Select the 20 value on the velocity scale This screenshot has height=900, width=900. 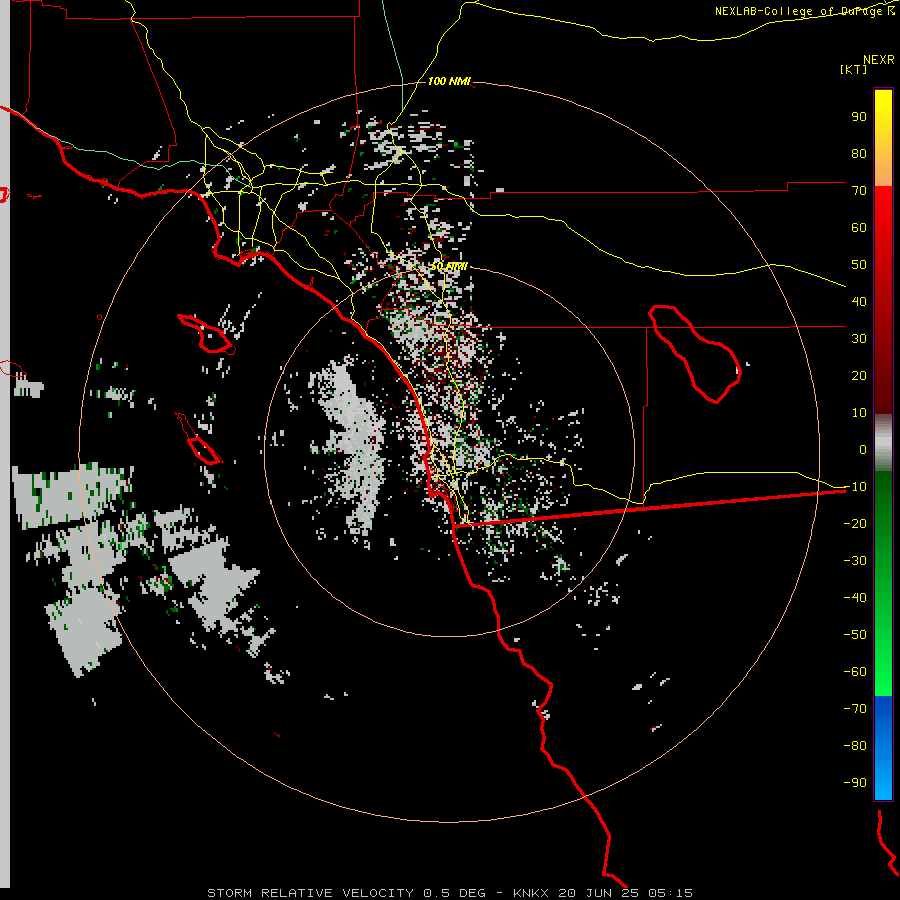point(859,375)
